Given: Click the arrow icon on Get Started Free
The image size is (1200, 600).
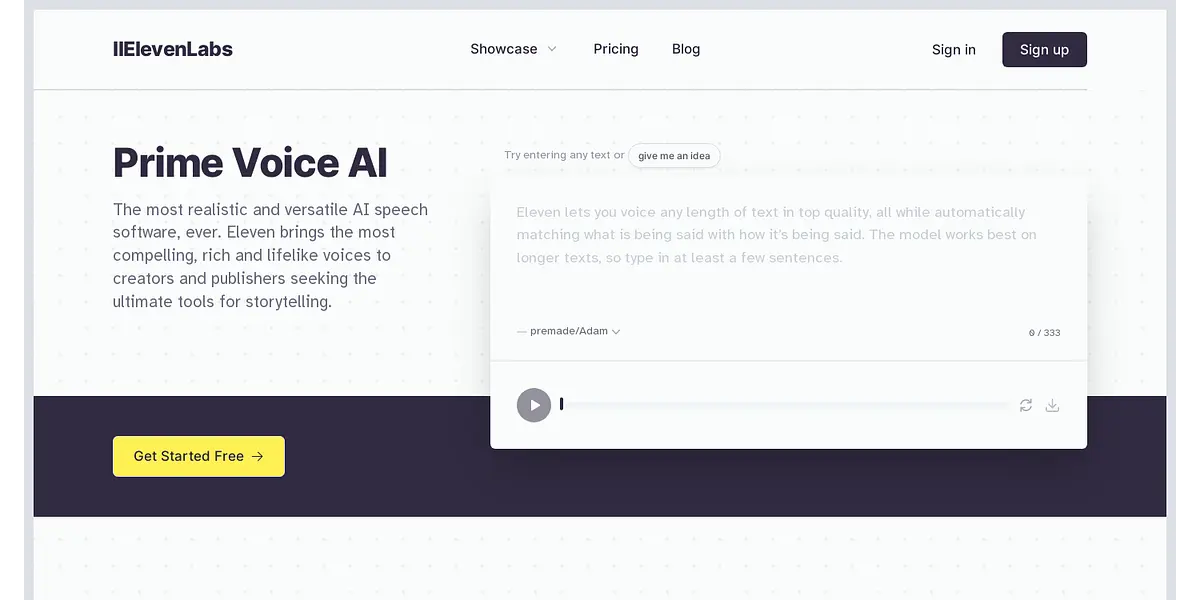Looking at the screenshot, I should coord(258,456).
